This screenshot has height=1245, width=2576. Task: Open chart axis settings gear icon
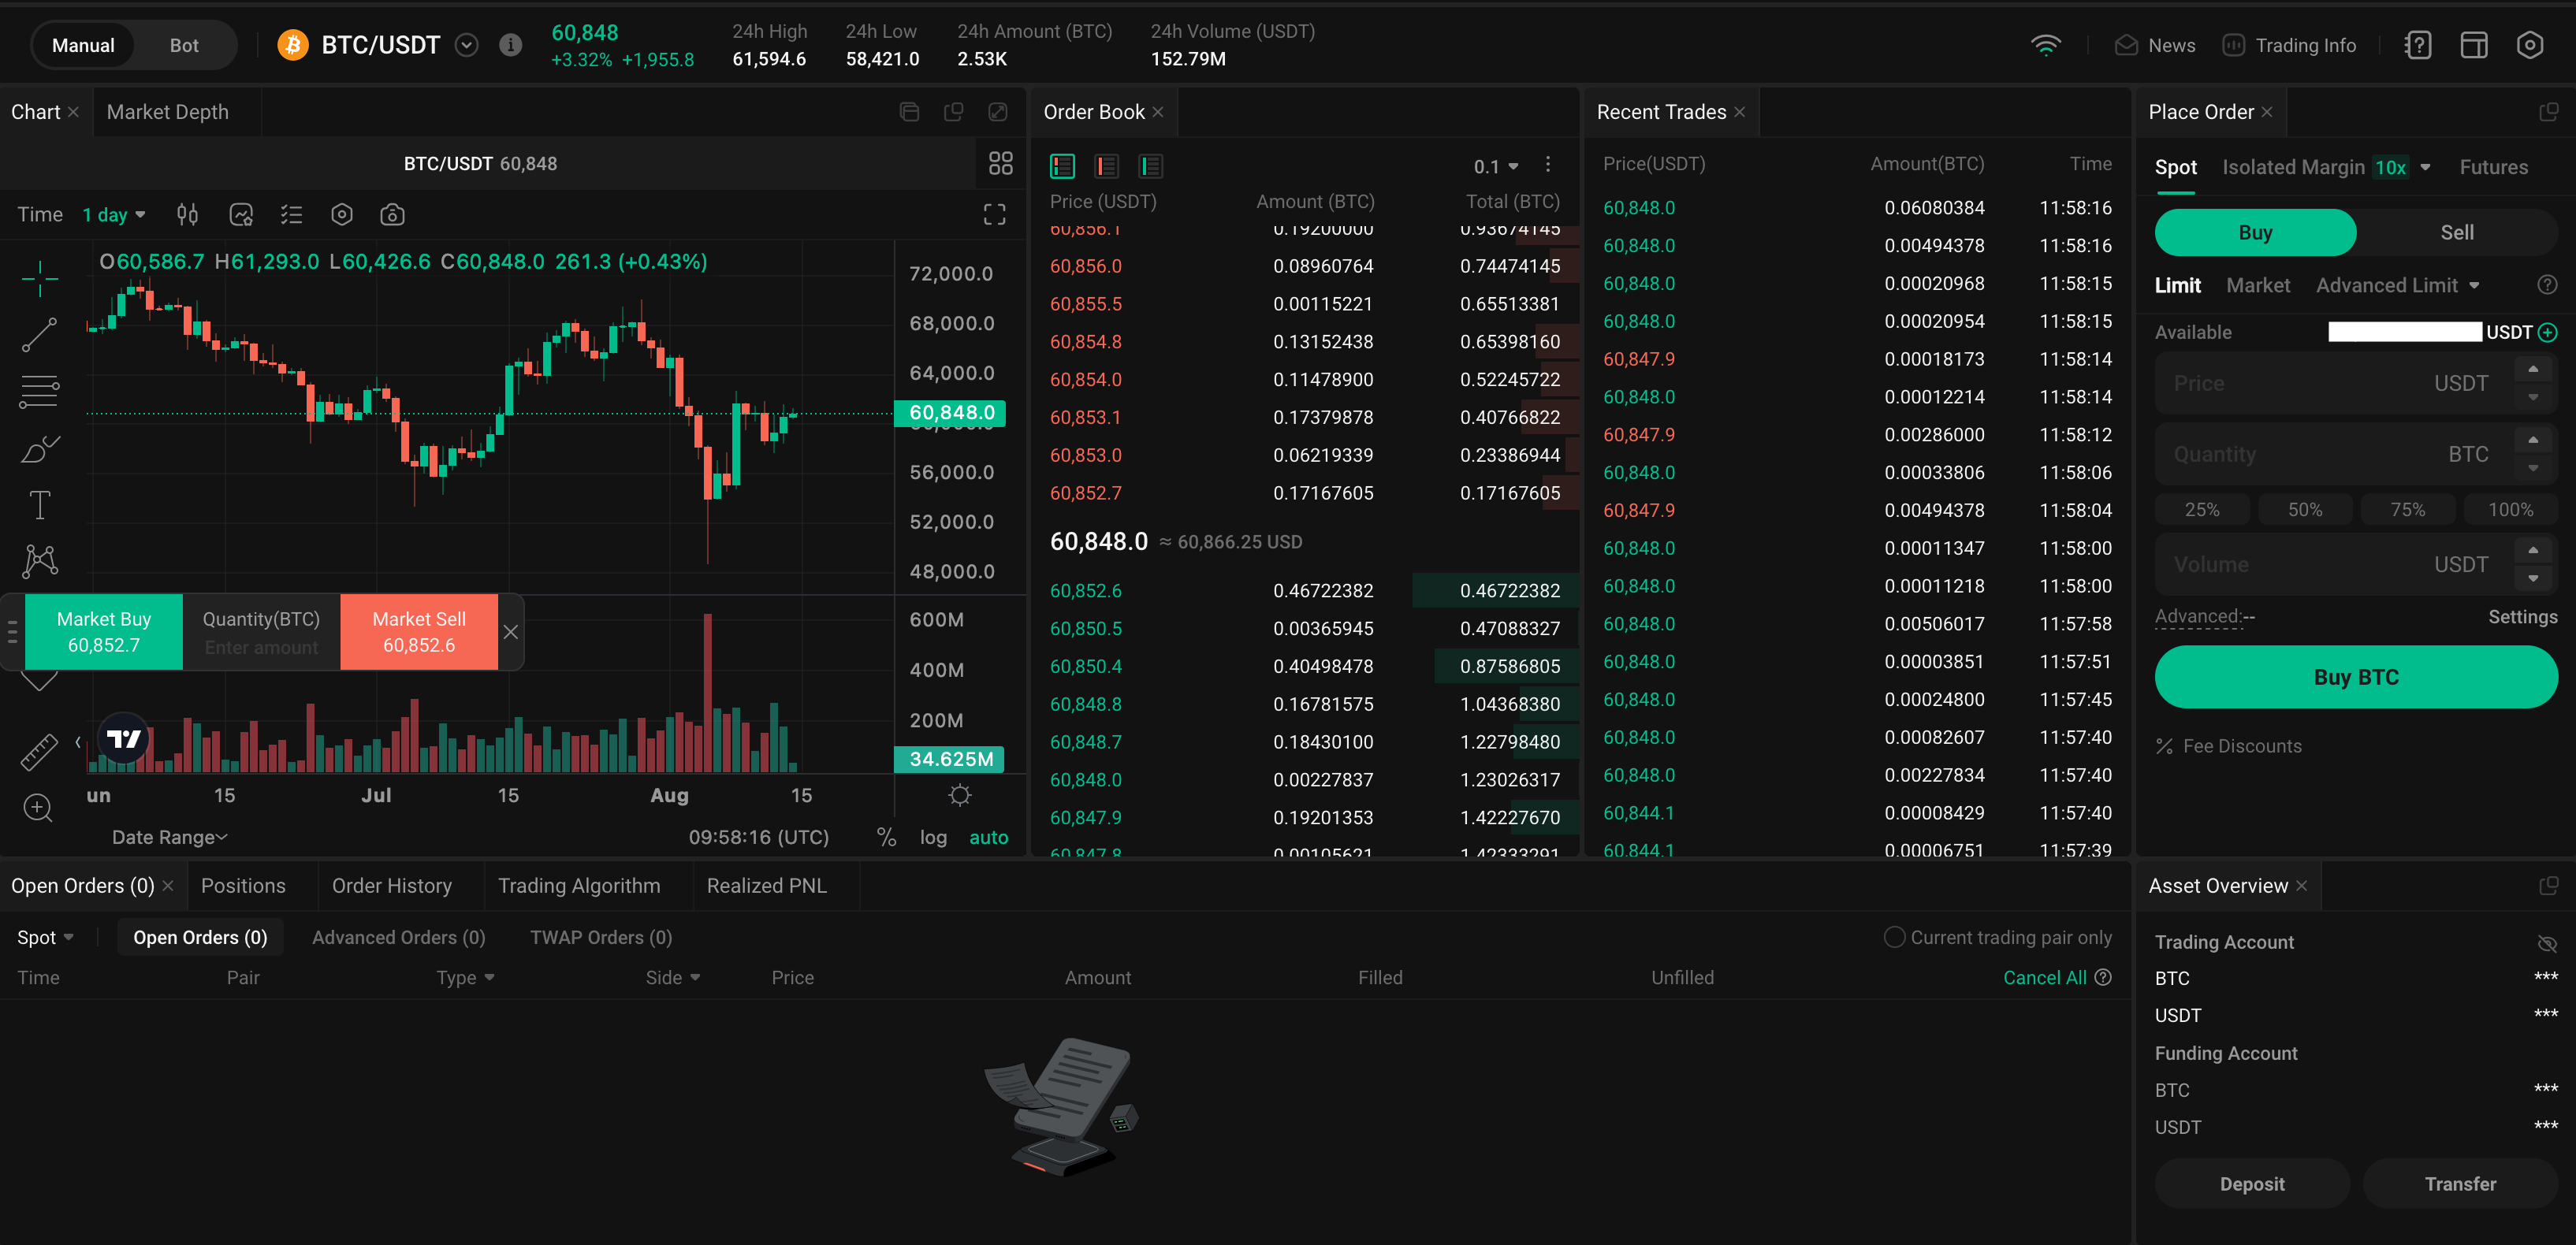click(x=960, y=795)
